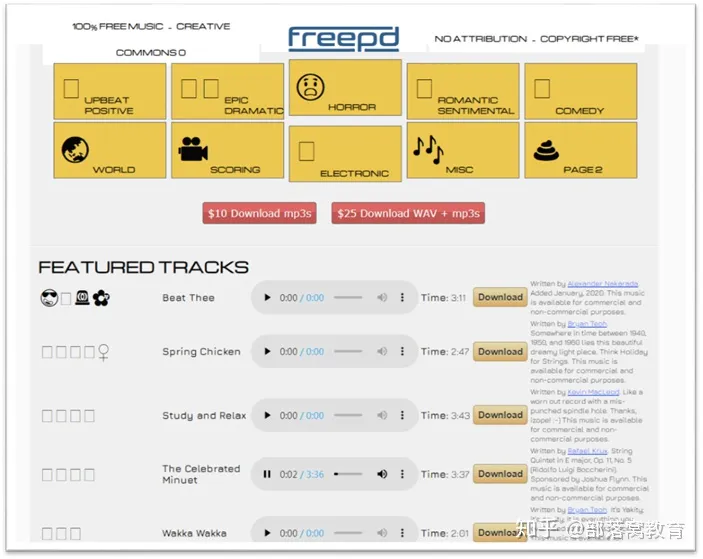Mute the Beat Thee track volume icon
This screenshot has height=559, width=703.
pos(382,298)
